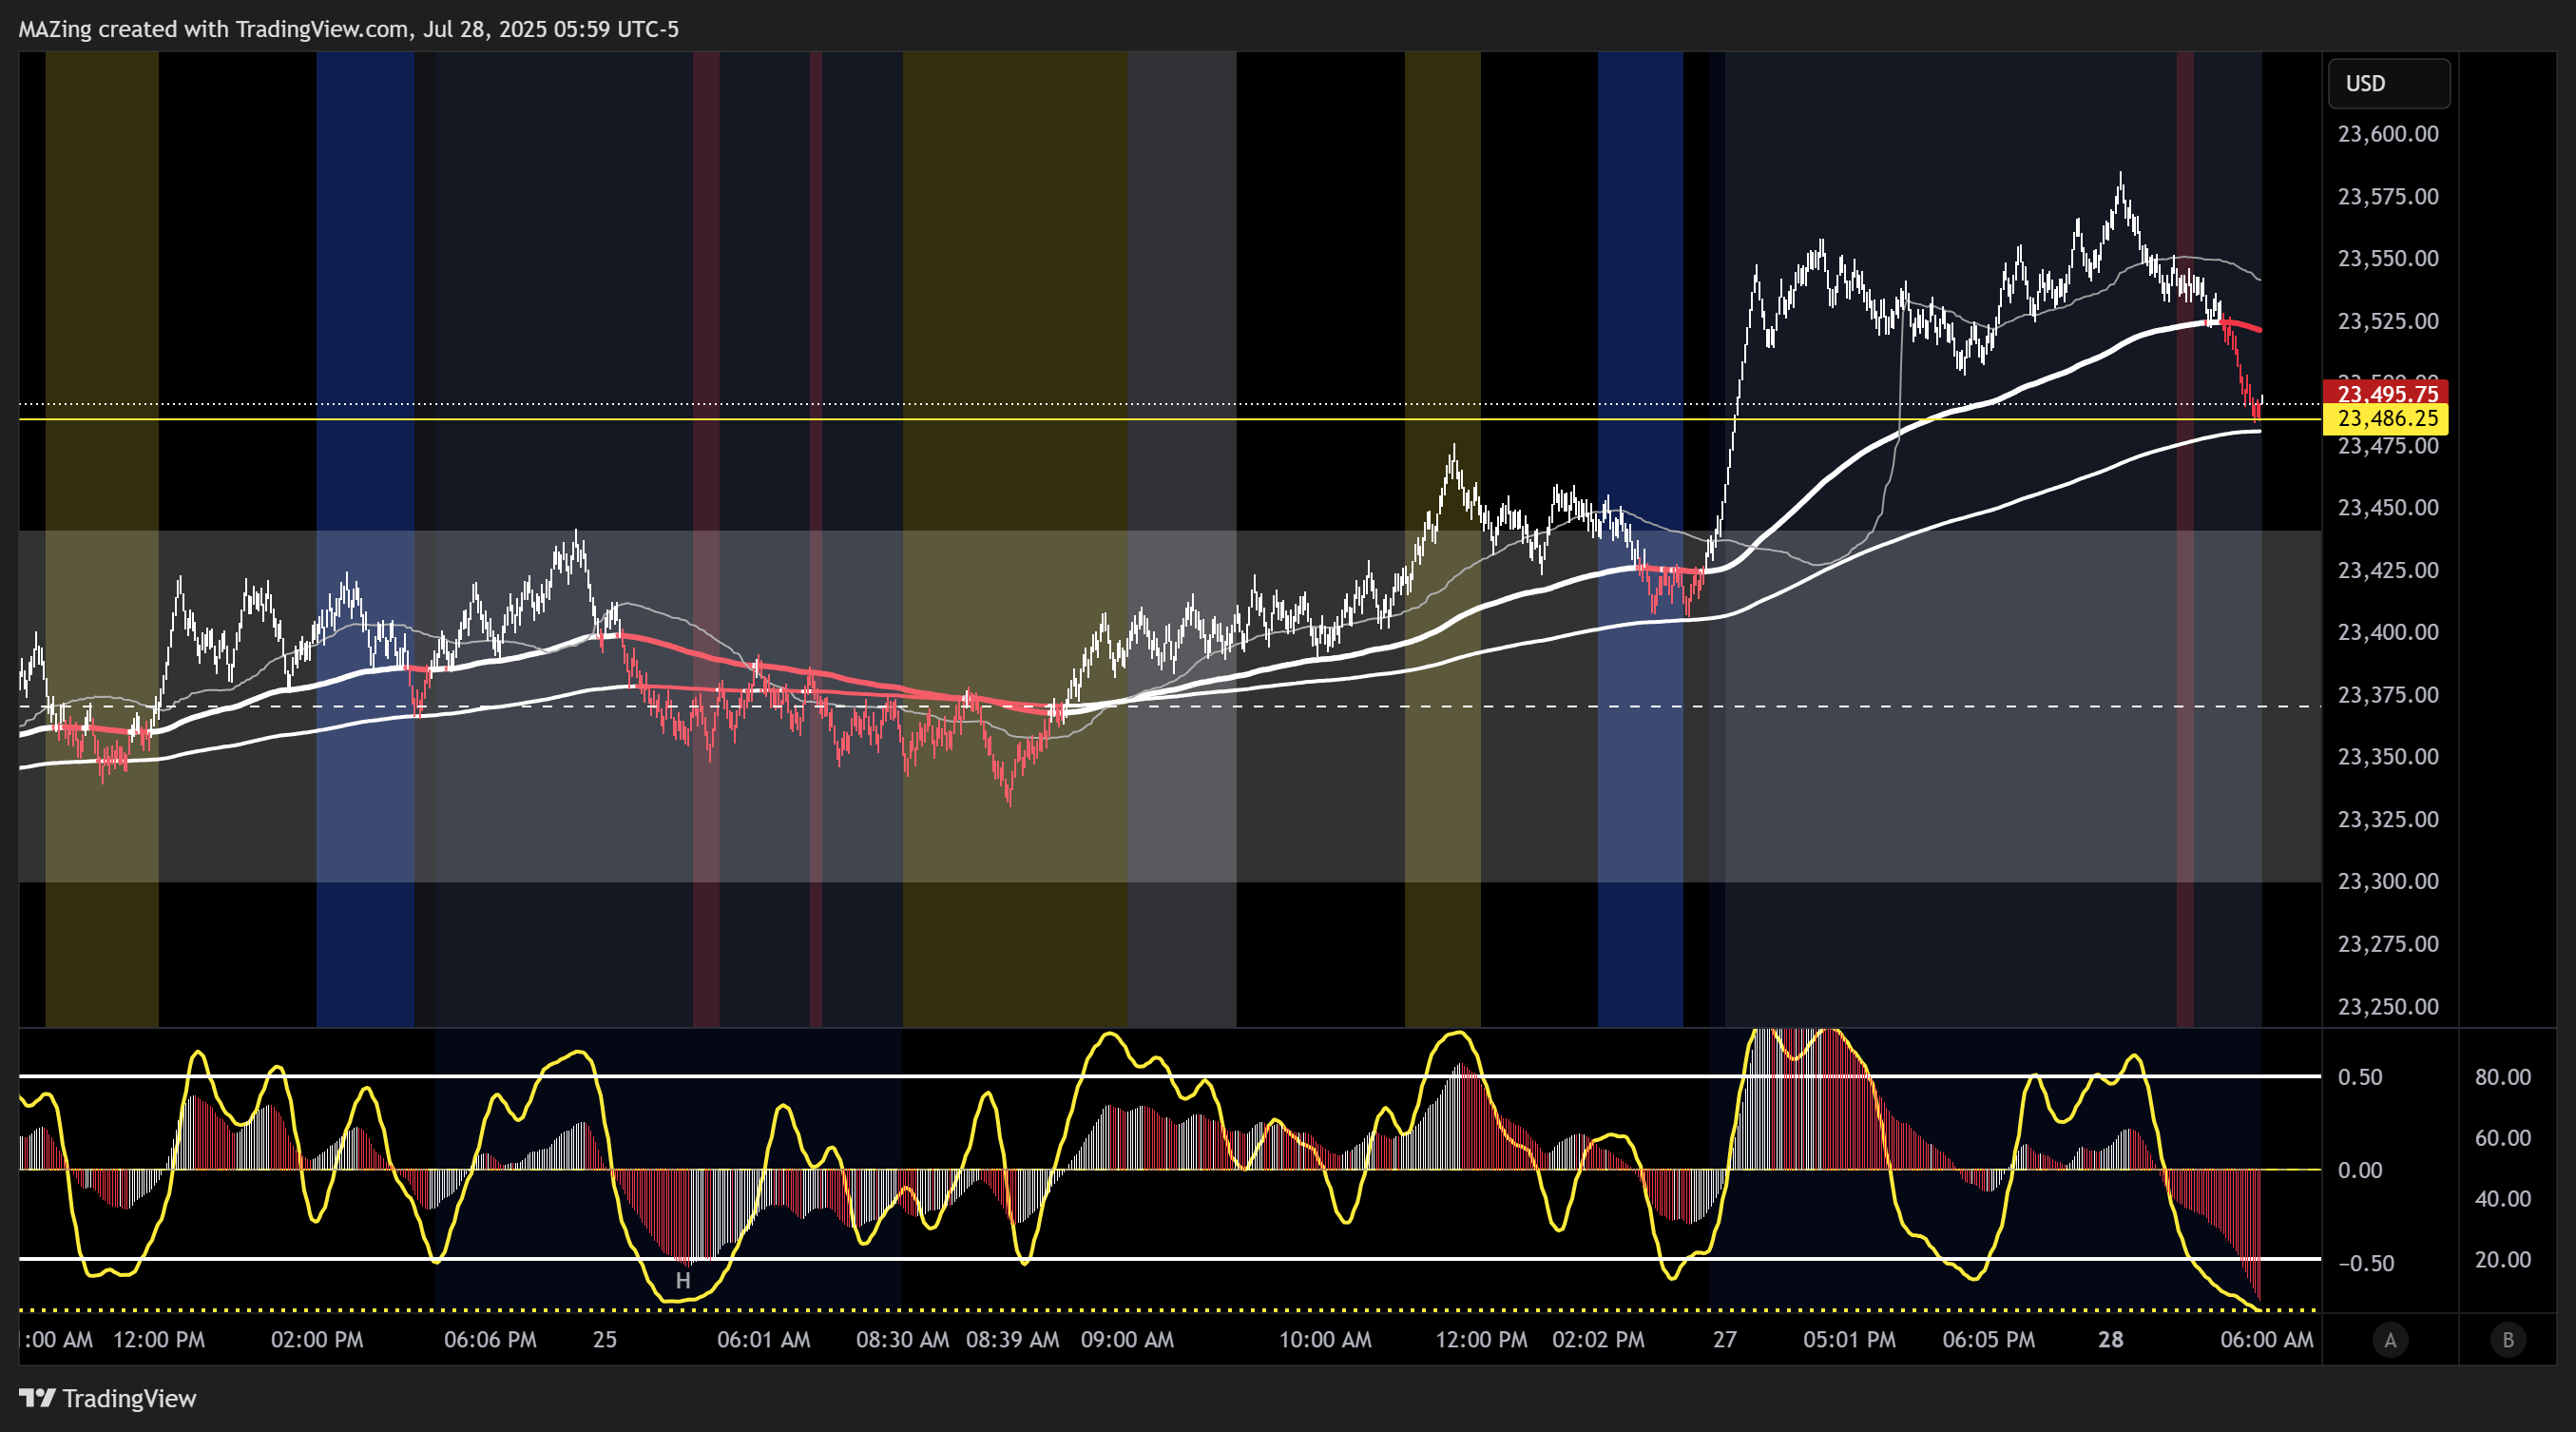Select the yellow 23,486.25 price label
Viewport: 2576px width, 1432px height.
[2387, 418]
